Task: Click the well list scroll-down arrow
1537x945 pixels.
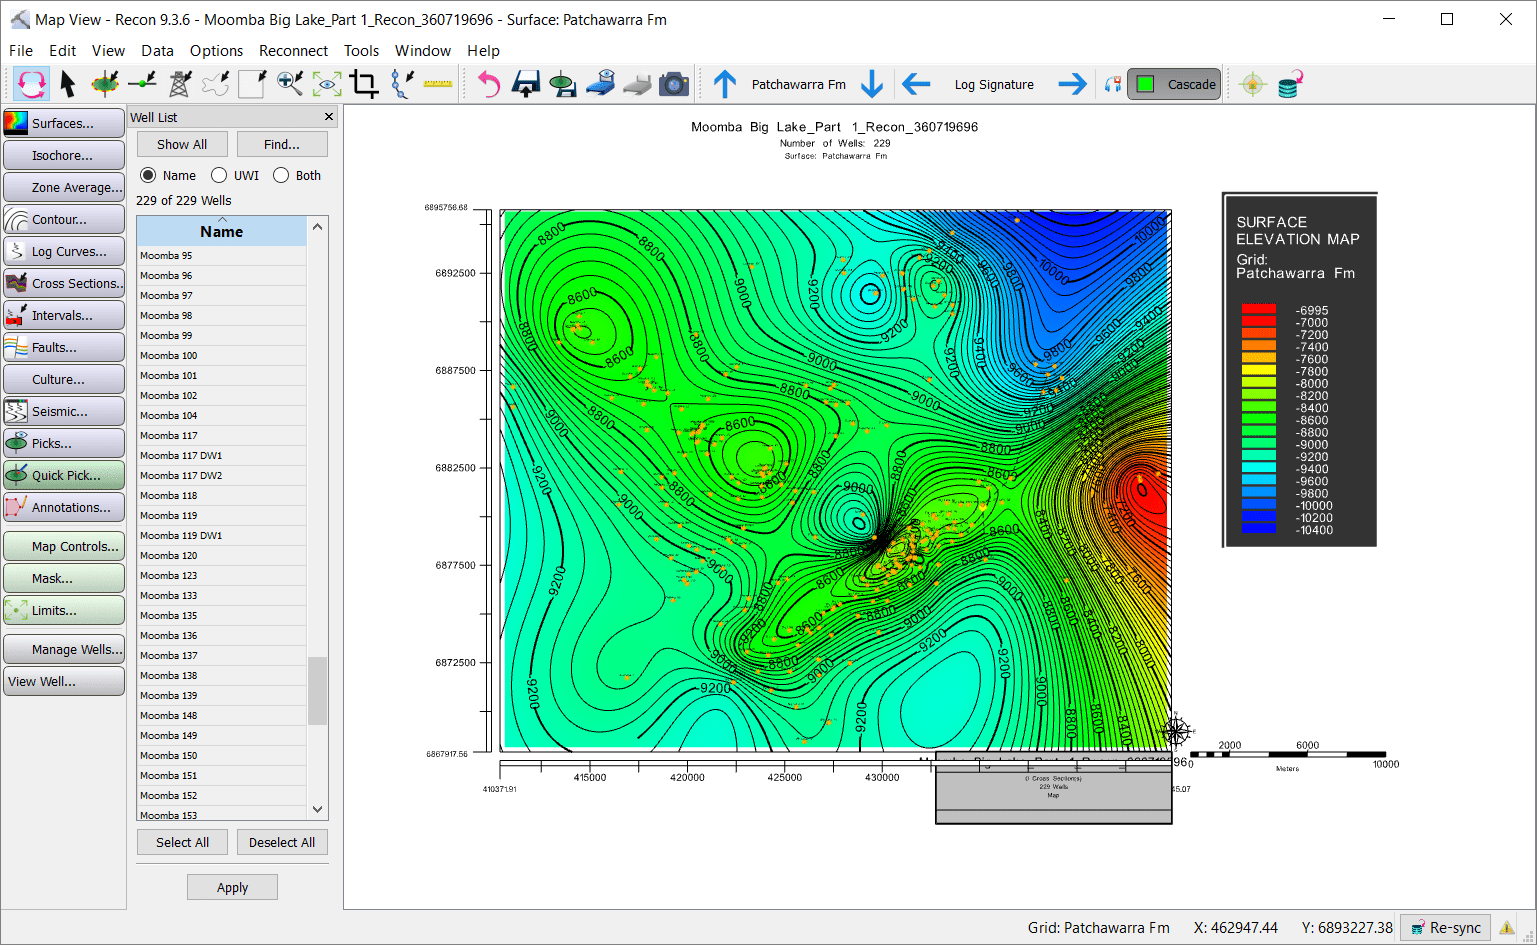Action: [318, 809]
